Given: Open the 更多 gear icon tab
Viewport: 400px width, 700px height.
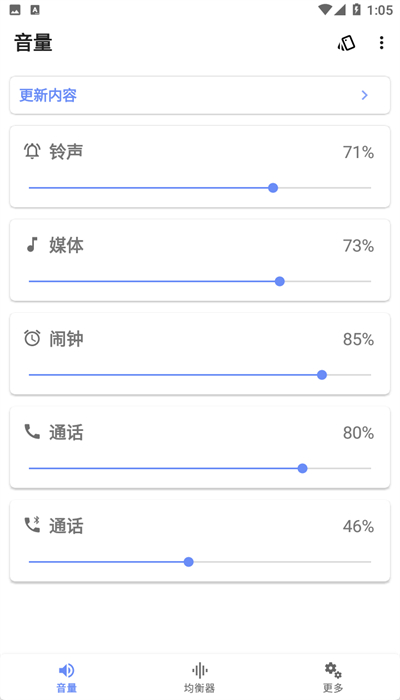Looking at the screenshot, I should pyautogui.click(x=333, y=677).
